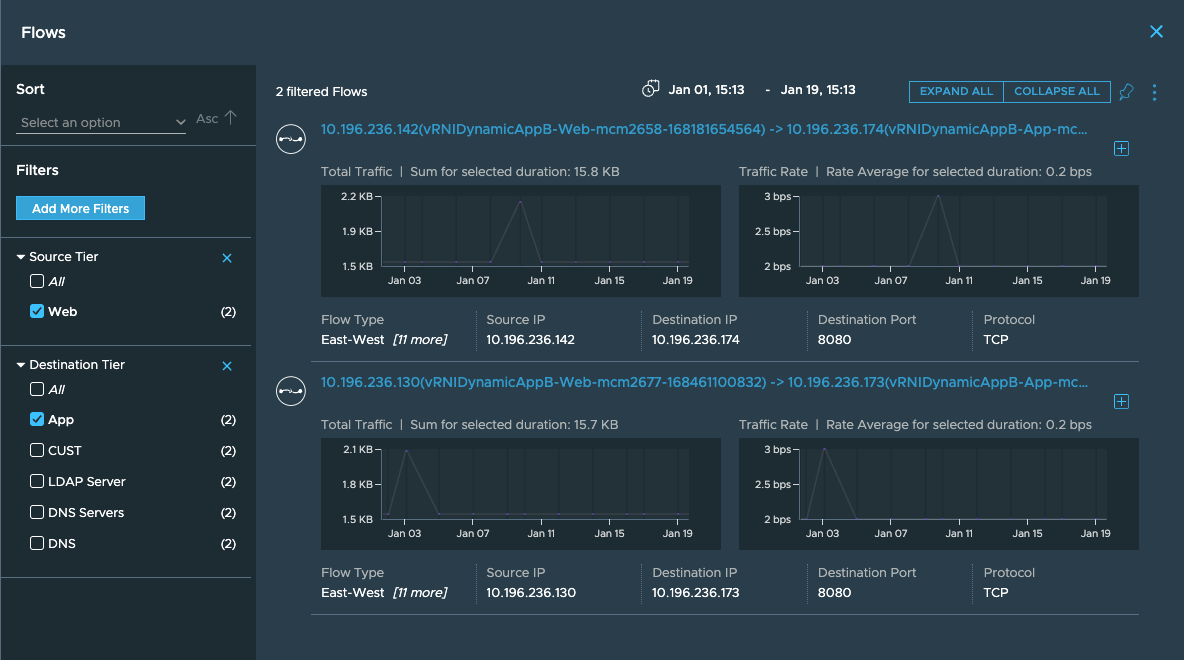This screenshot has width=1184, height=660.
Task: Expand second flow with the plus icon
Action: 1121,402
